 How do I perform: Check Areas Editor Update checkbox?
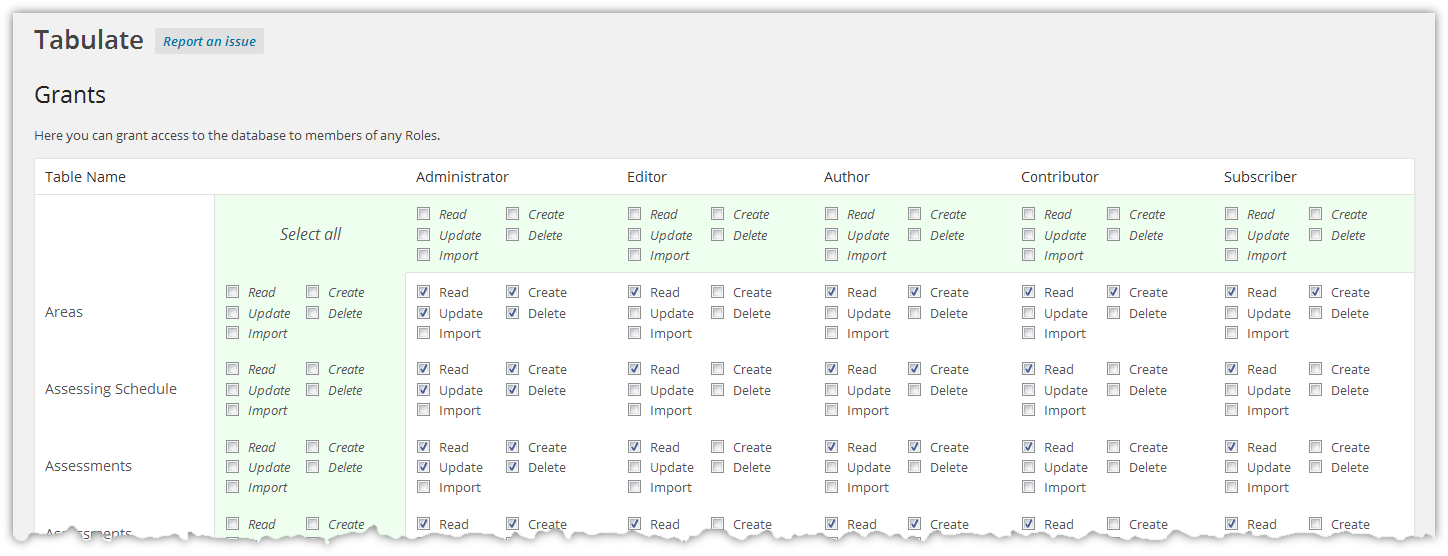click(x=635, y=313)
